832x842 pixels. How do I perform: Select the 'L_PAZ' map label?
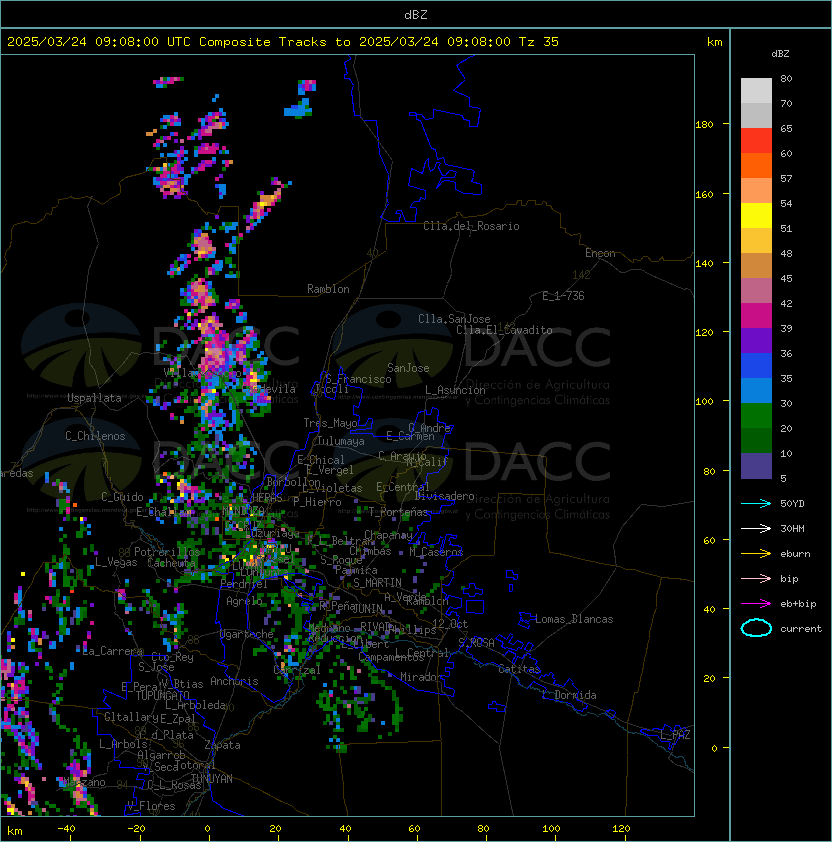tap(675, 735)
